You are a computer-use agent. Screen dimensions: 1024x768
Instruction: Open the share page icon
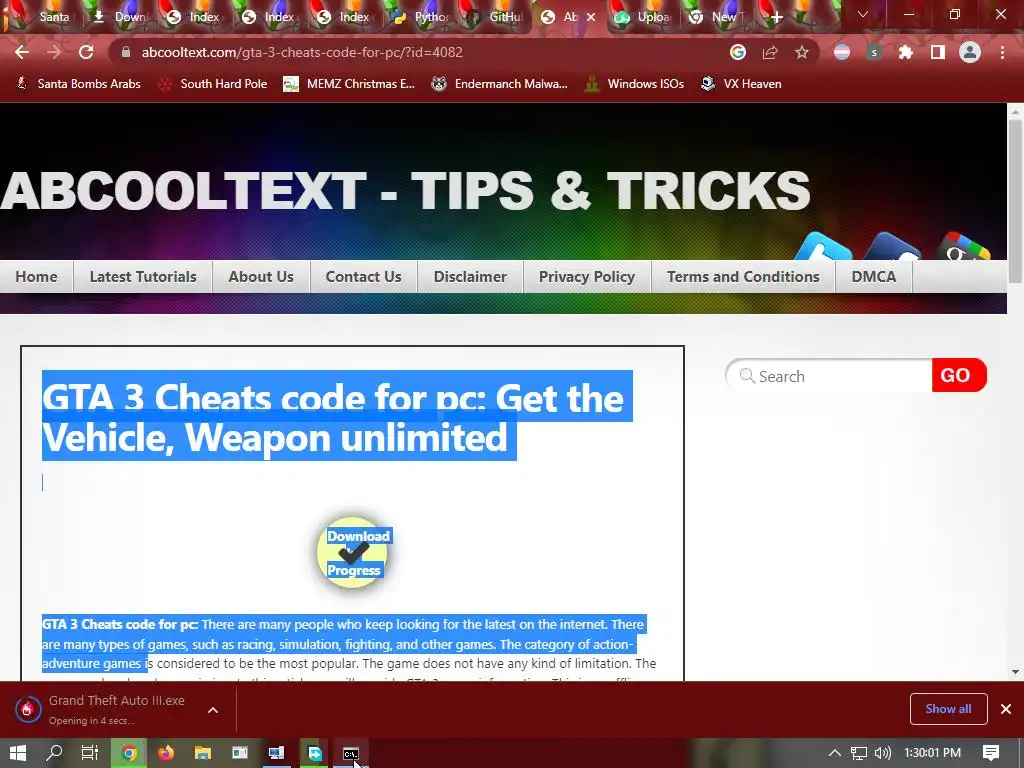pos(770,52)
